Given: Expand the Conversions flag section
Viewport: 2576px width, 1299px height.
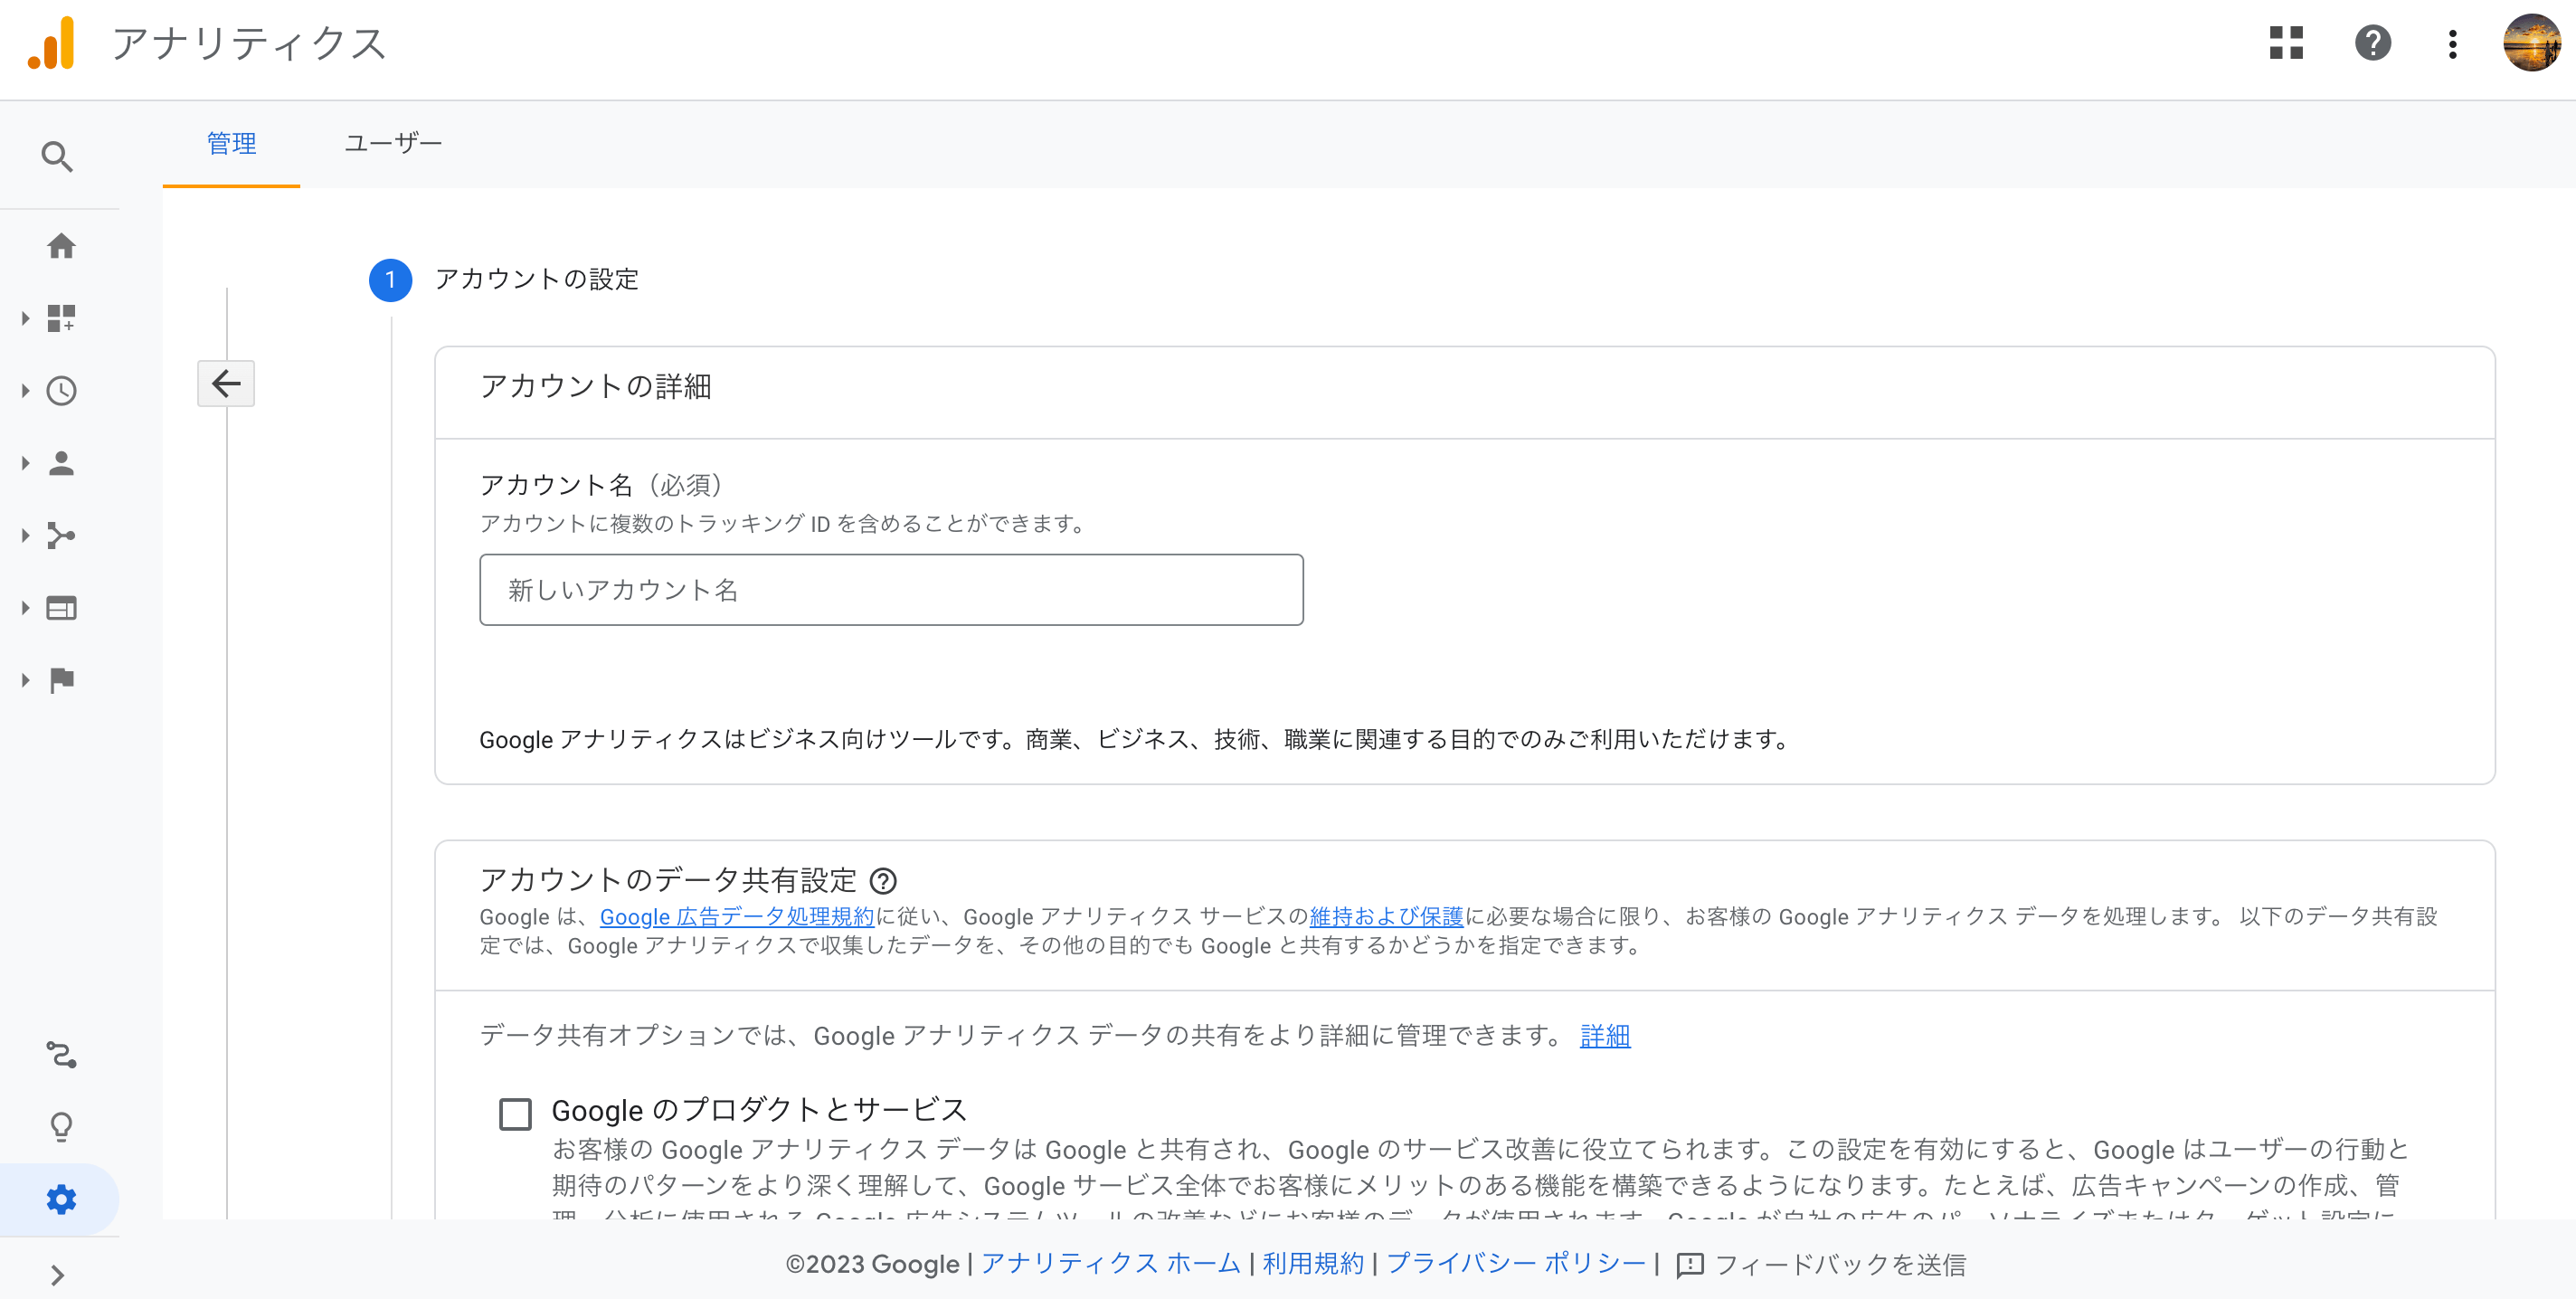Looking at the screenshot, I should [x=61, y=680].
